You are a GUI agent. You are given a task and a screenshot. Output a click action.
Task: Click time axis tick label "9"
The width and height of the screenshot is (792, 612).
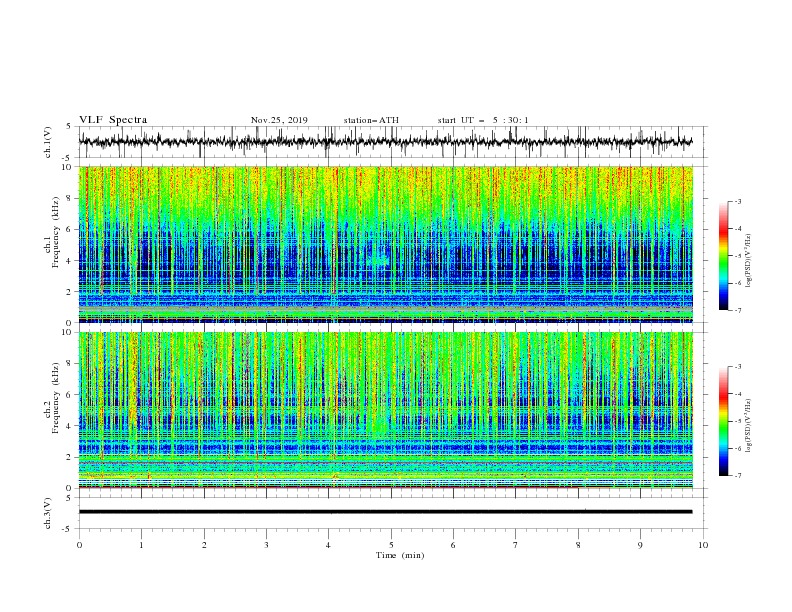640,545
